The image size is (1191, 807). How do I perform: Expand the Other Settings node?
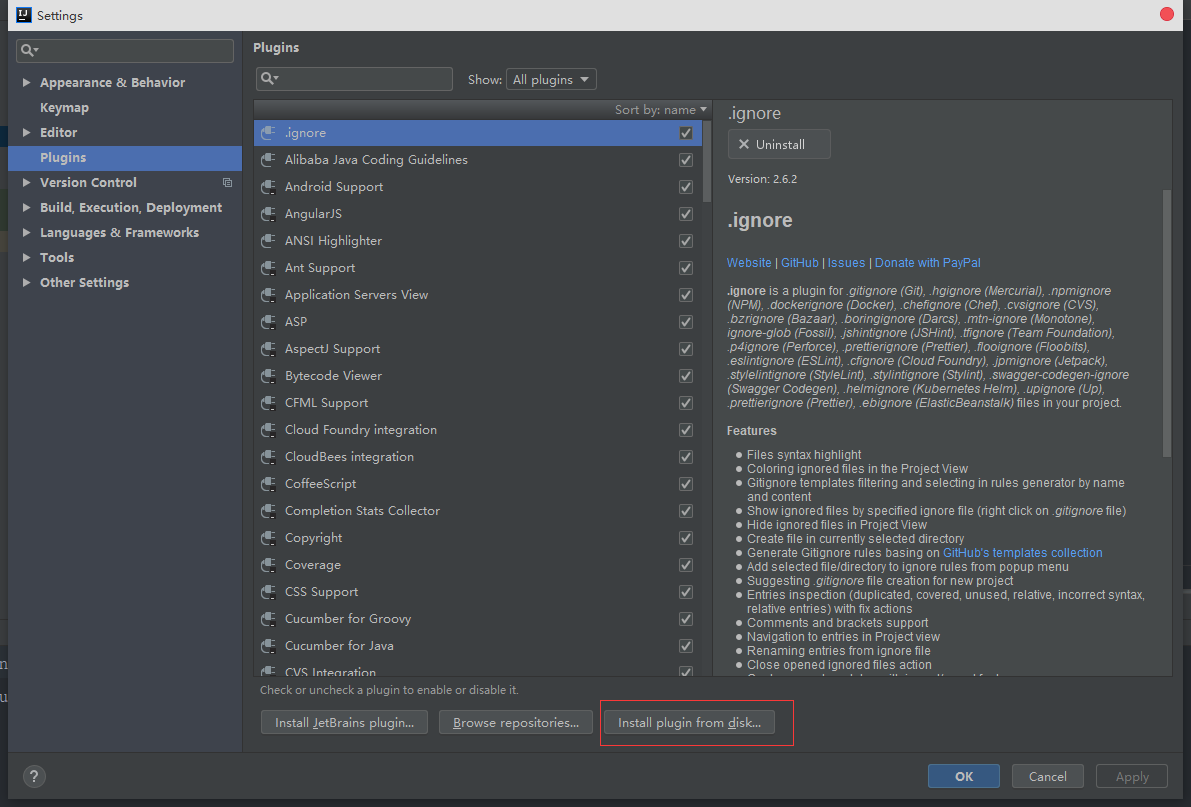click(27, 283)
